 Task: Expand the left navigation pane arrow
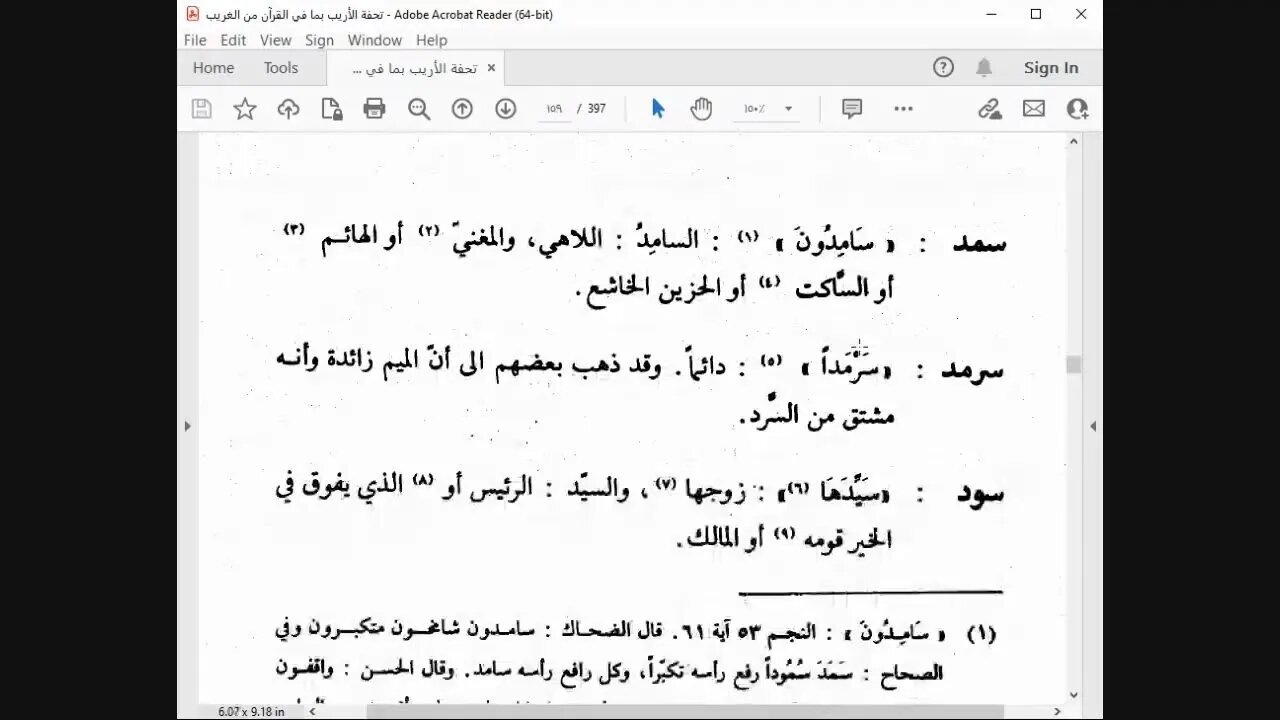coord(187,426)
